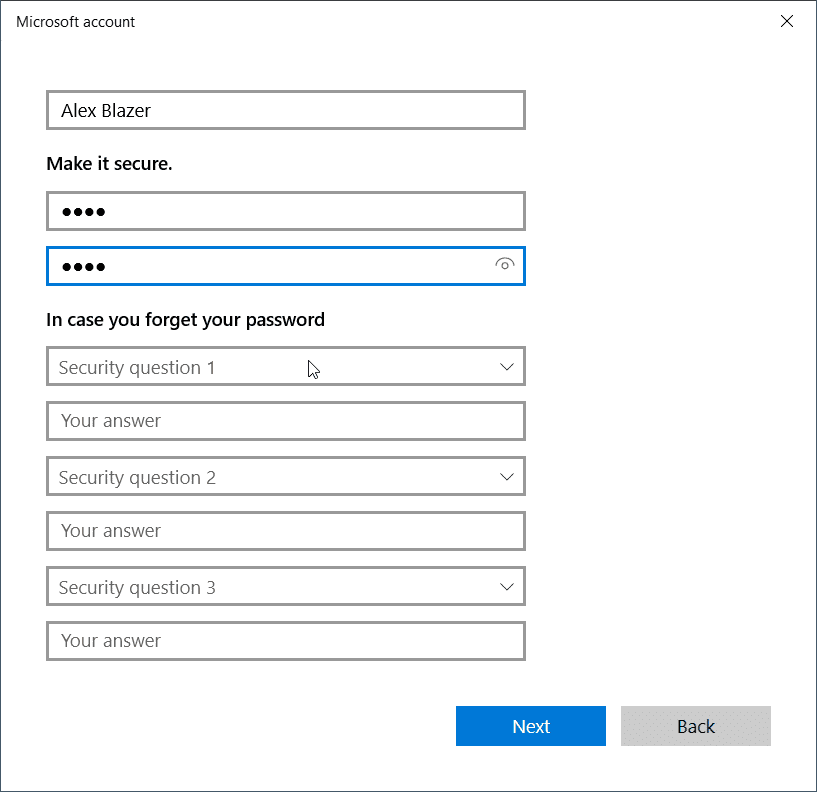Click the masked dots in the first password field
Image resolution: width=817 pixels, height=792 pixels.
click(84, 212)
